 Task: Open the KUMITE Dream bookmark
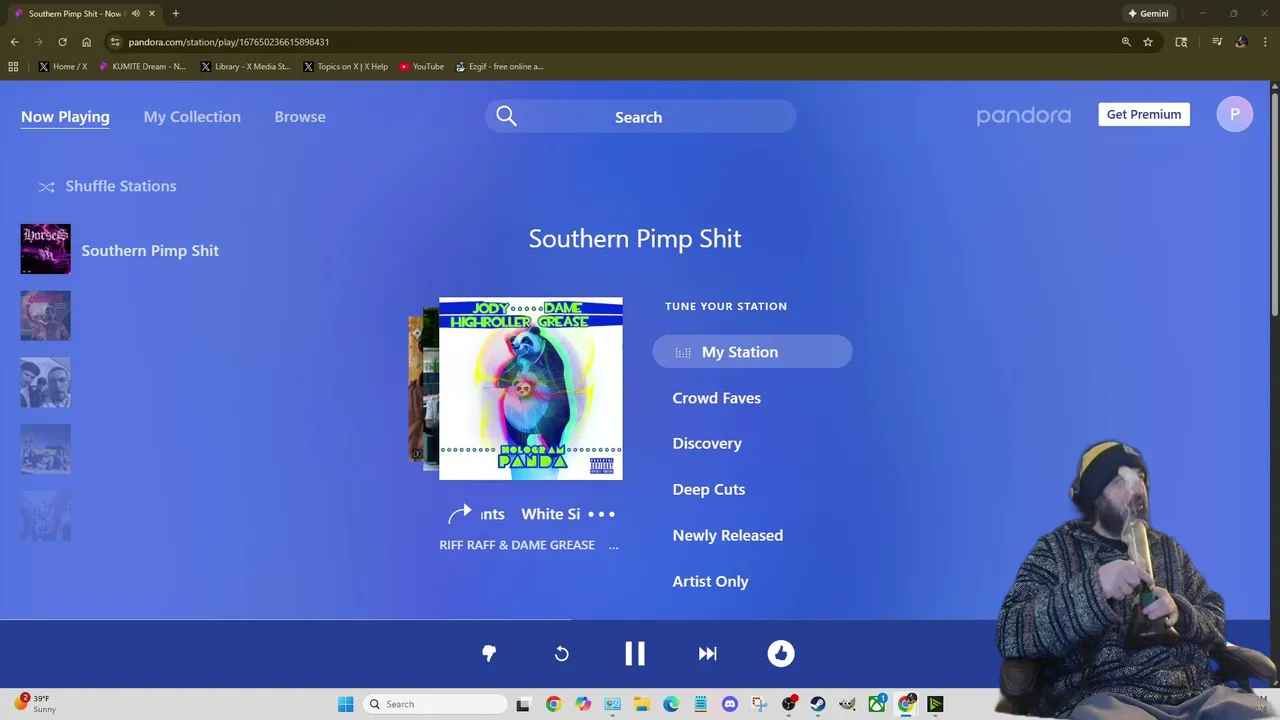[x=142, y=66]
